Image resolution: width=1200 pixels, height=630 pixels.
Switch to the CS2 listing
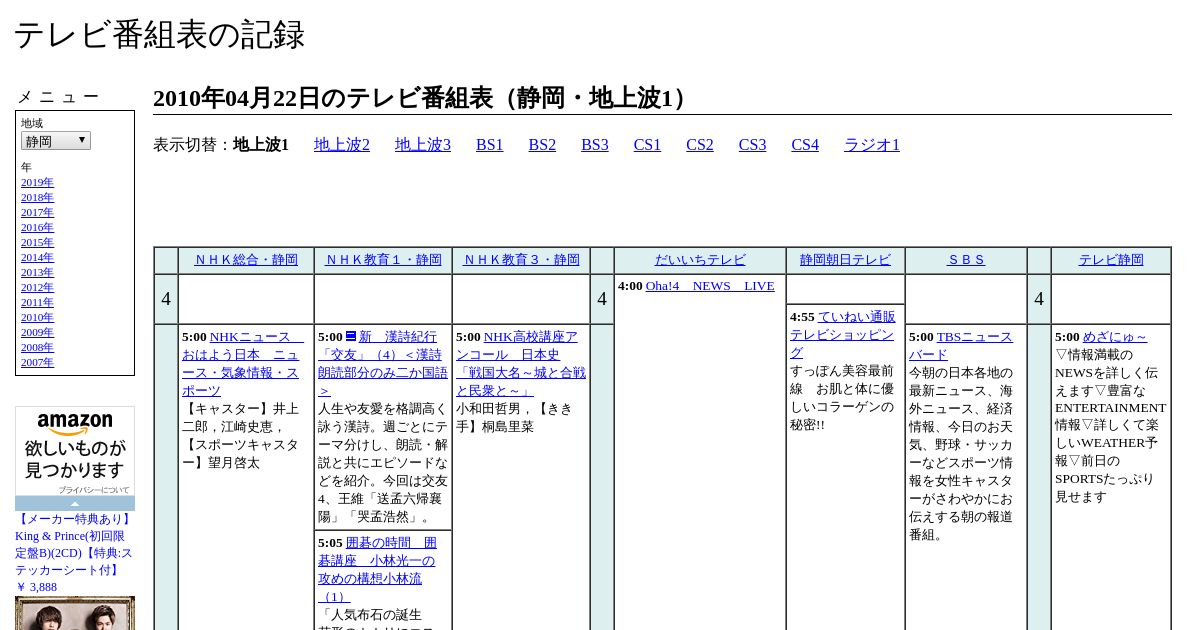[700, 145]
